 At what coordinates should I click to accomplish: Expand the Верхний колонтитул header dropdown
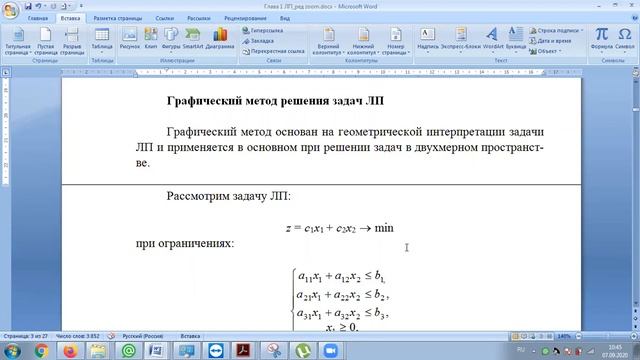[329, 41]
